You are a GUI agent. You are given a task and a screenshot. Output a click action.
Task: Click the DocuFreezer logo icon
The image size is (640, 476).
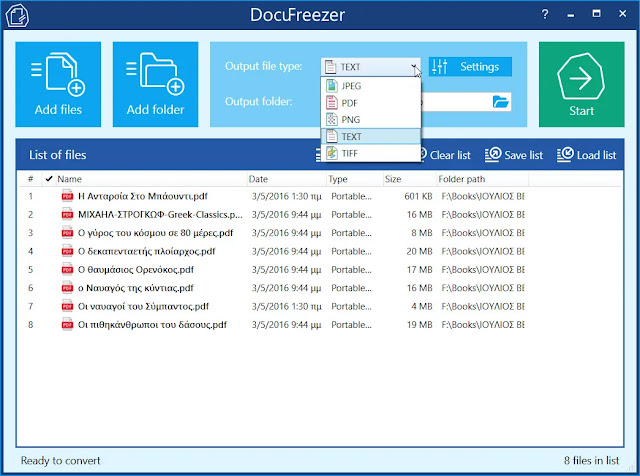pos(17,16)
